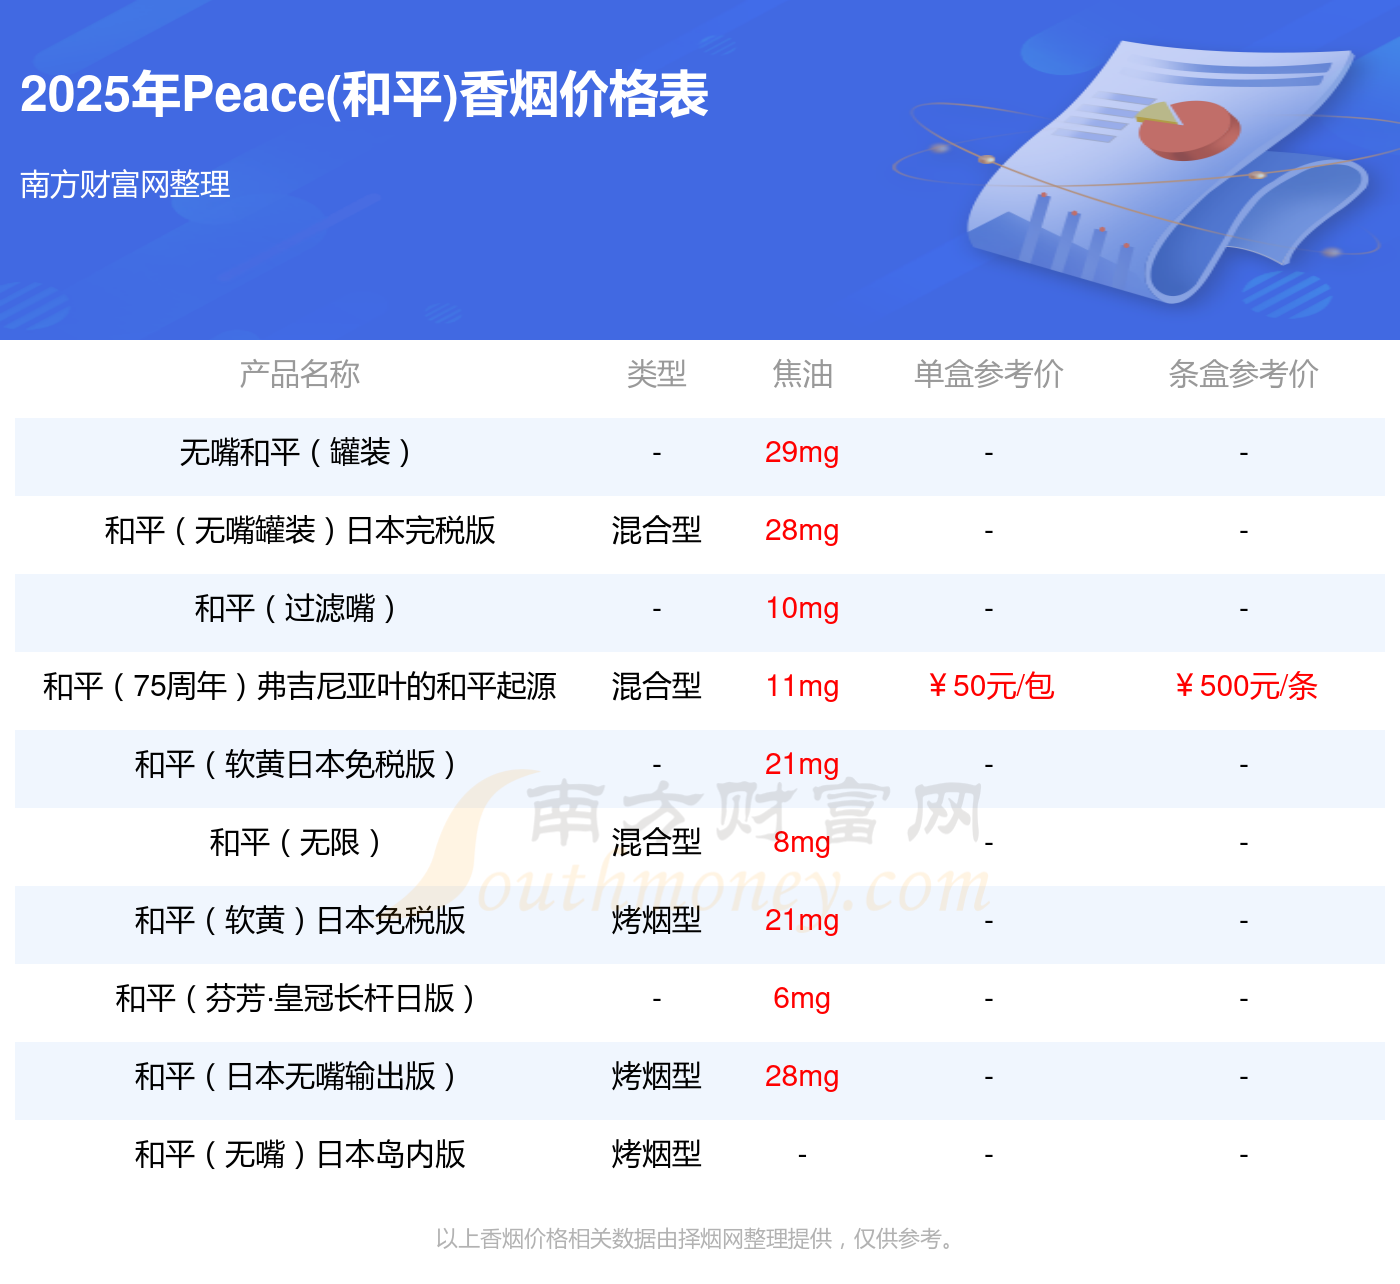Click the 类型 column header
Screen dimensions: 1400x1284
click(x=657, y=375)
